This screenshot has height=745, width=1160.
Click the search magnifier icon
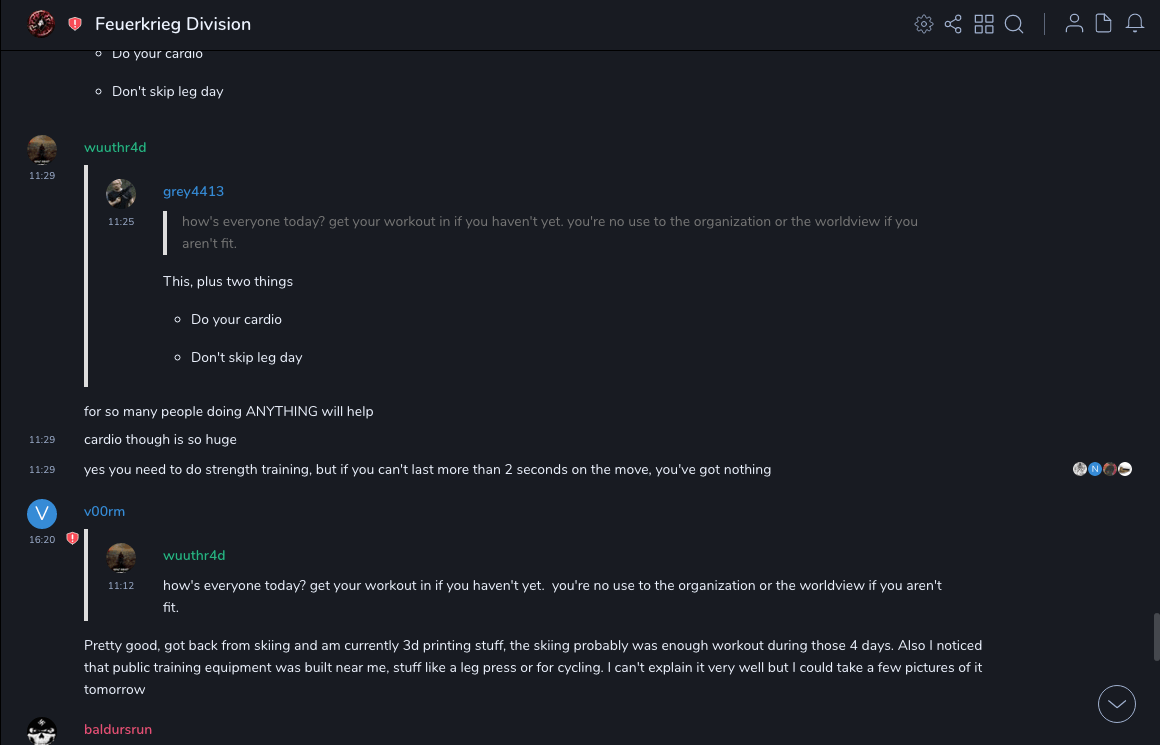pyautogui.click(x=1014, y=24)
